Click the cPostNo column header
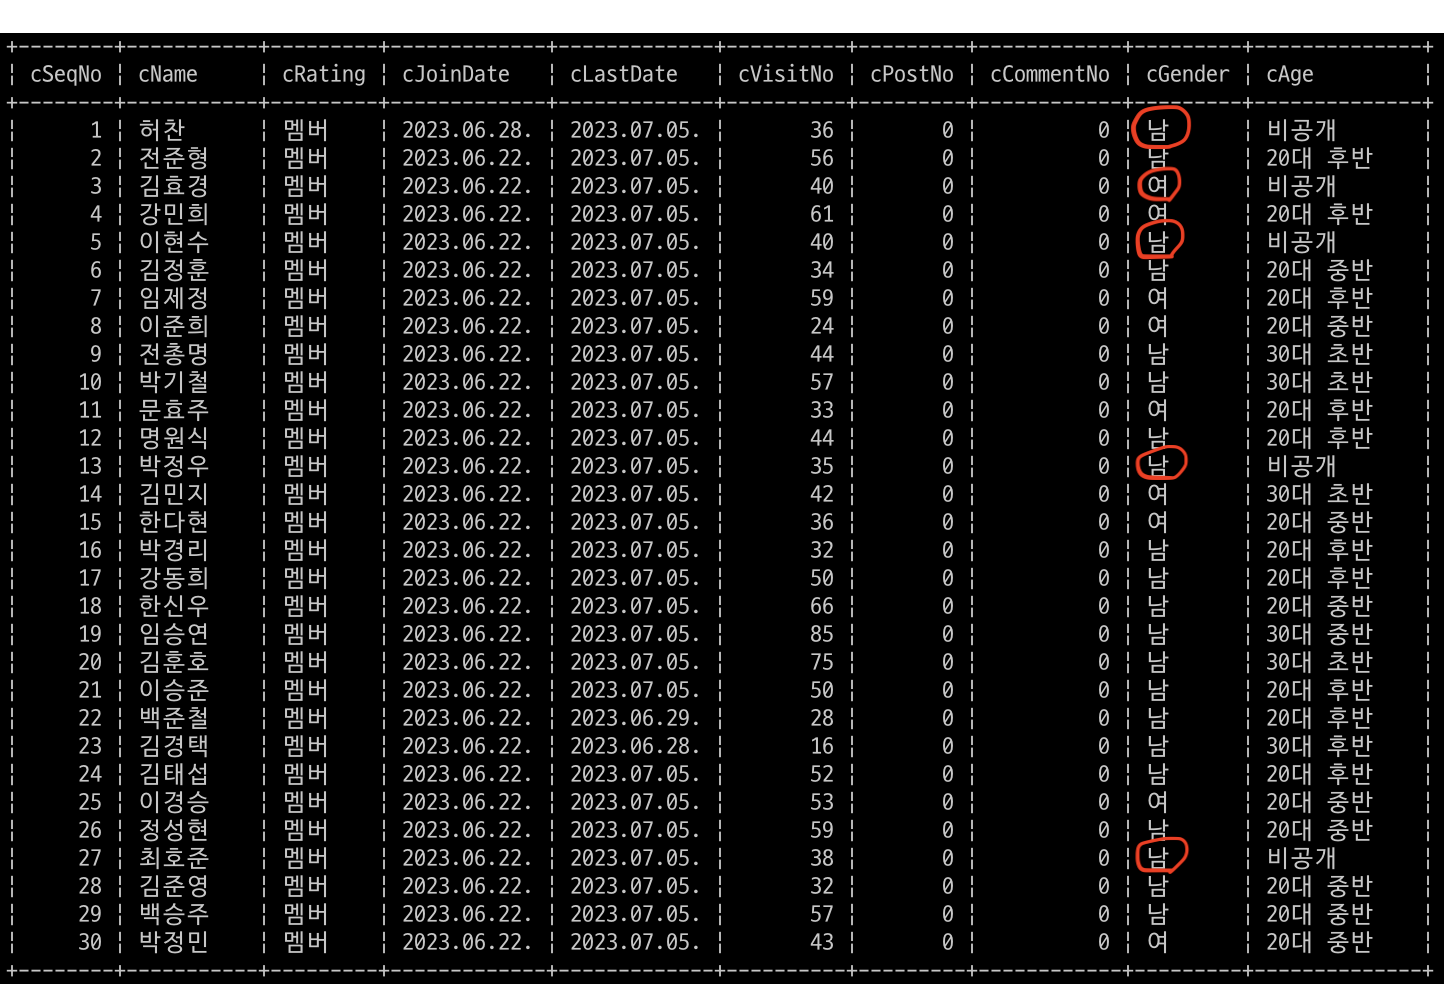1444x984 pixels. 912,74
